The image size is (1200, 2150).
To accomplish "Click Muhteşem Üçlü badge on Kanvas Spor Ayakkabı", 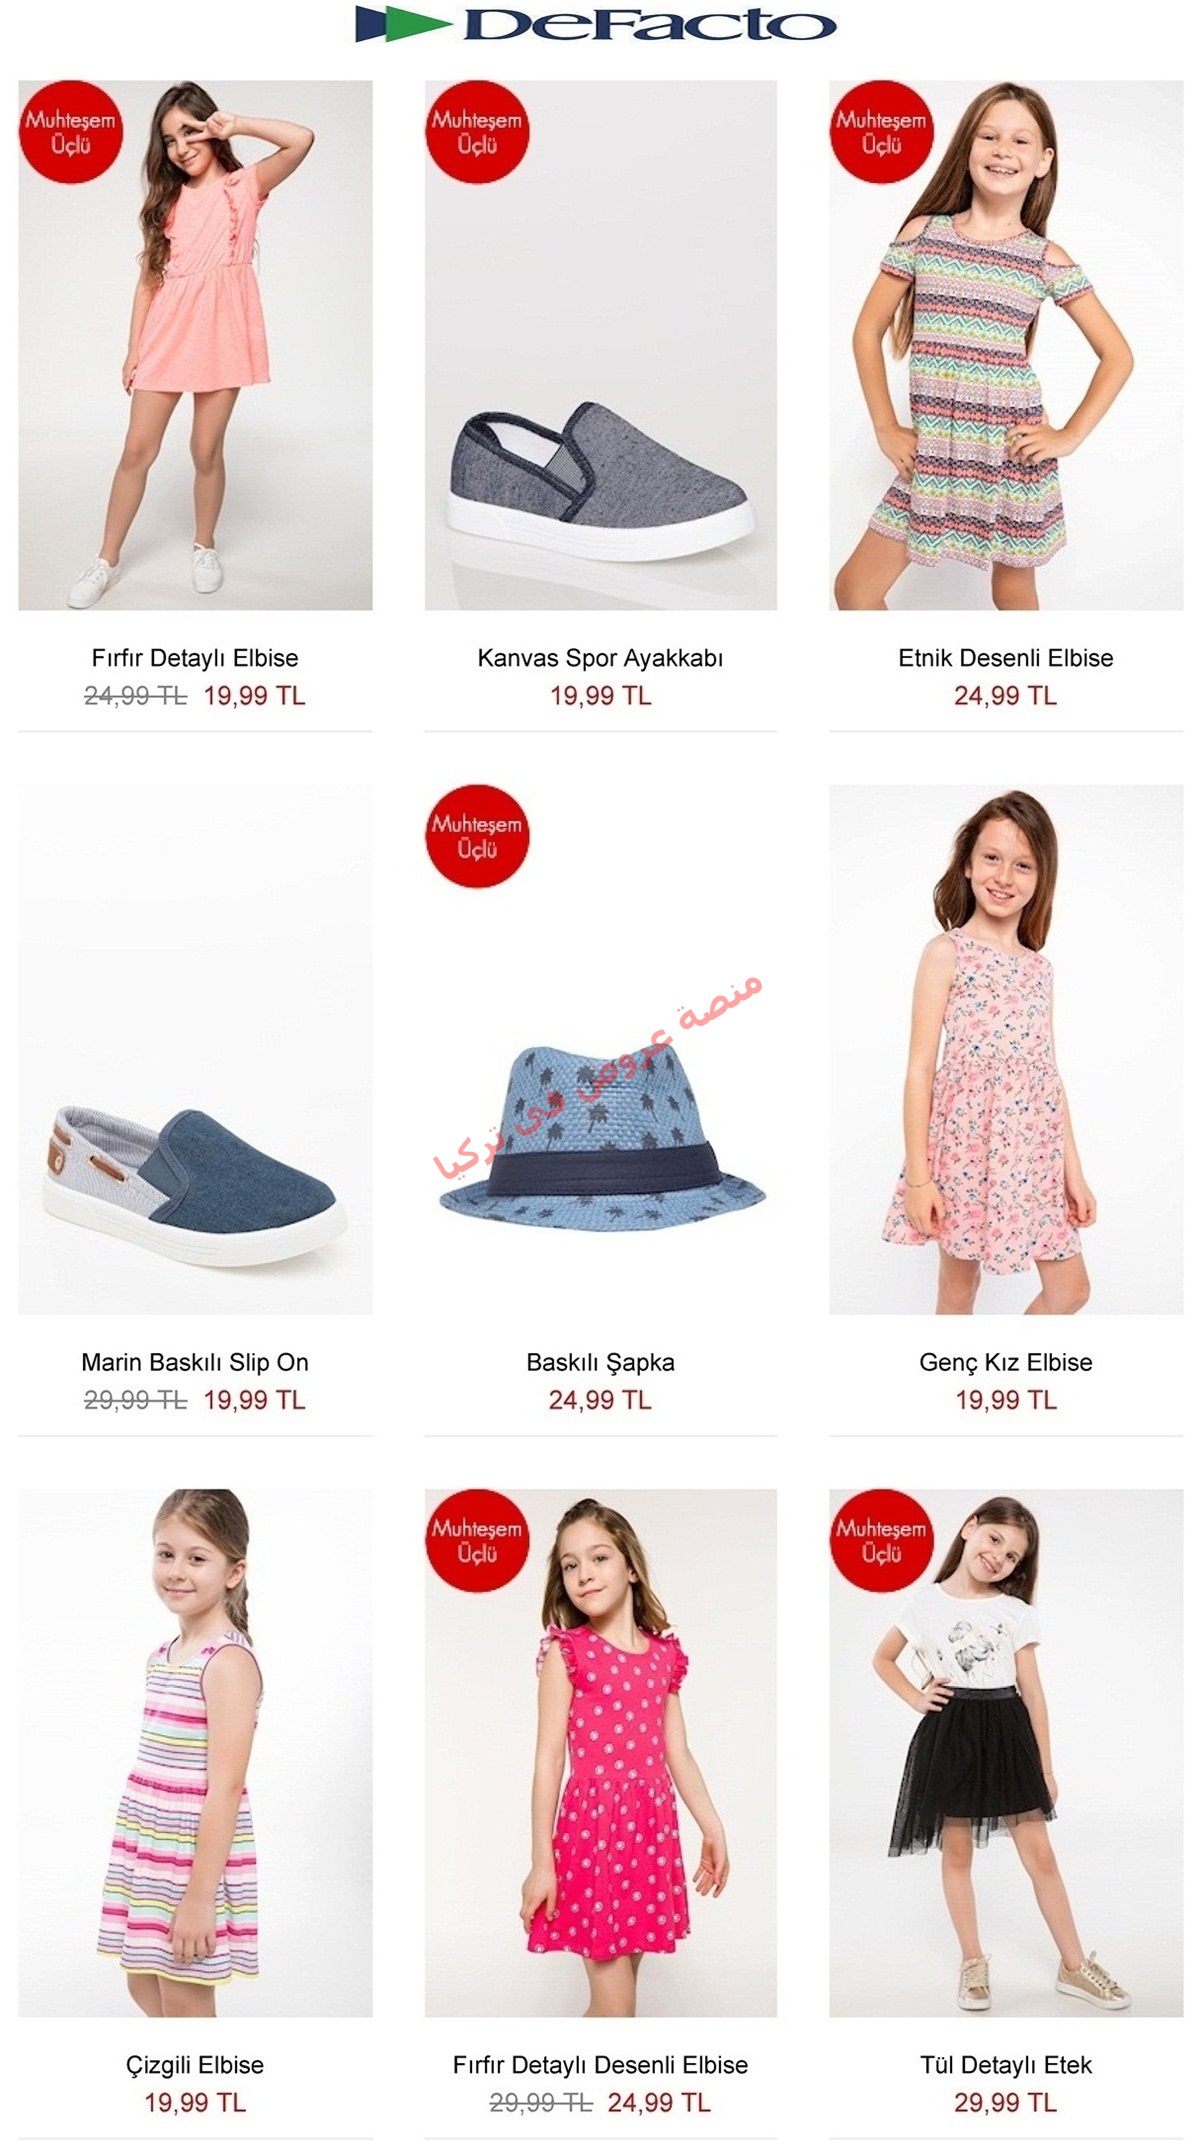I will click(x=477, y=132).
